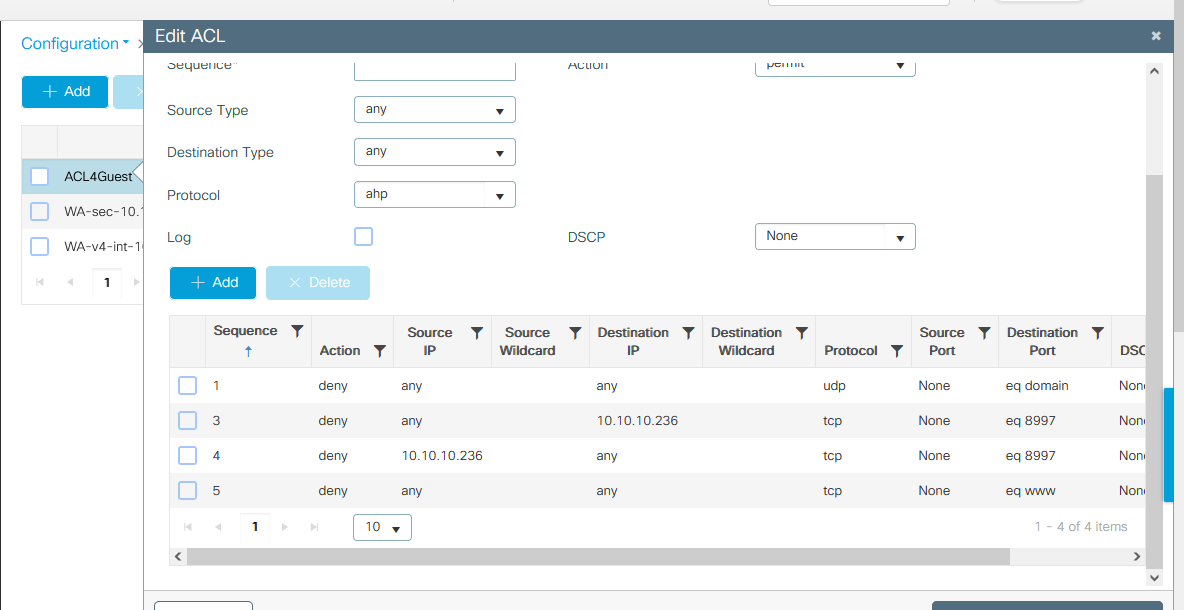
Task: Click the Delete button next to Add
Action: point(318,283)
